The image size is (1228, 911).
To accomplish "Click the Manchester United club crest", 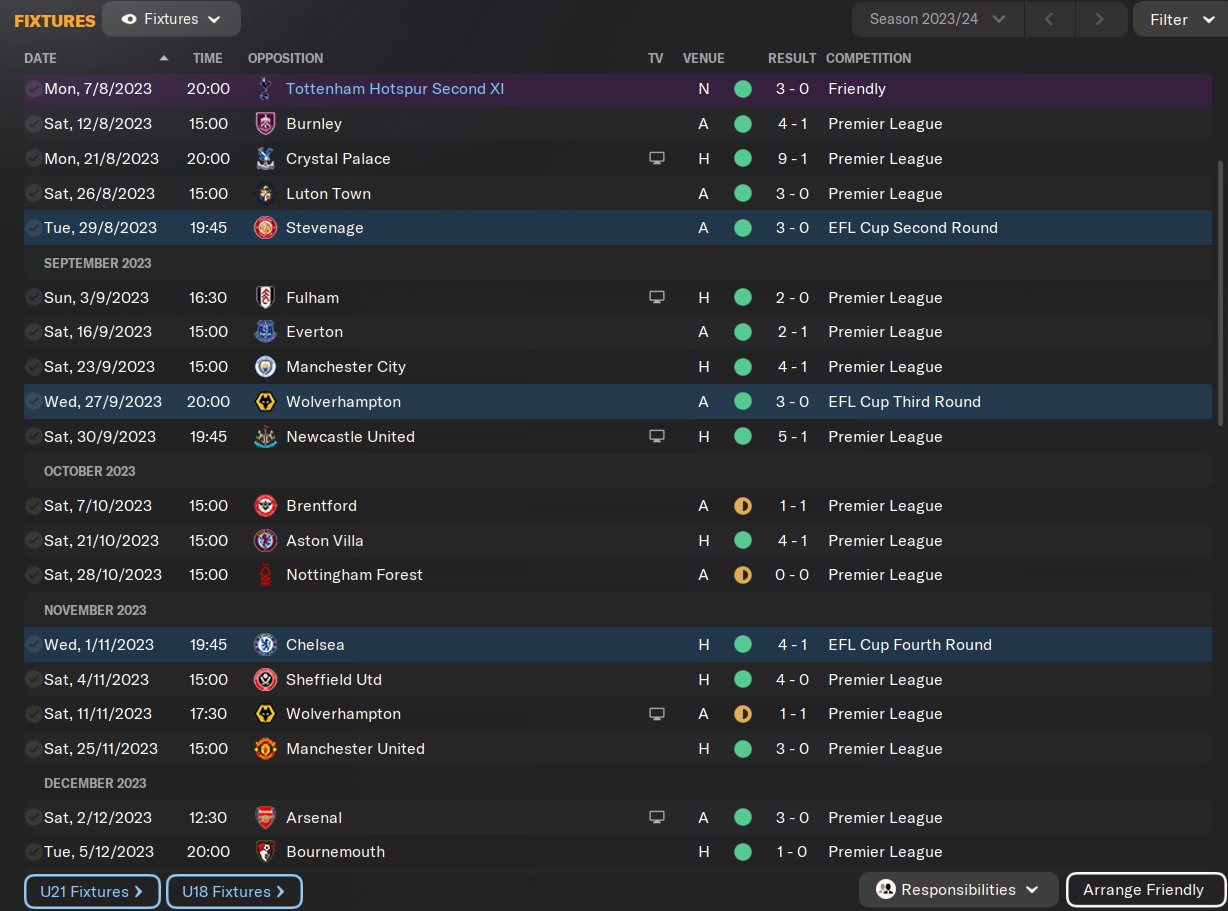I will tap(265, 749).
